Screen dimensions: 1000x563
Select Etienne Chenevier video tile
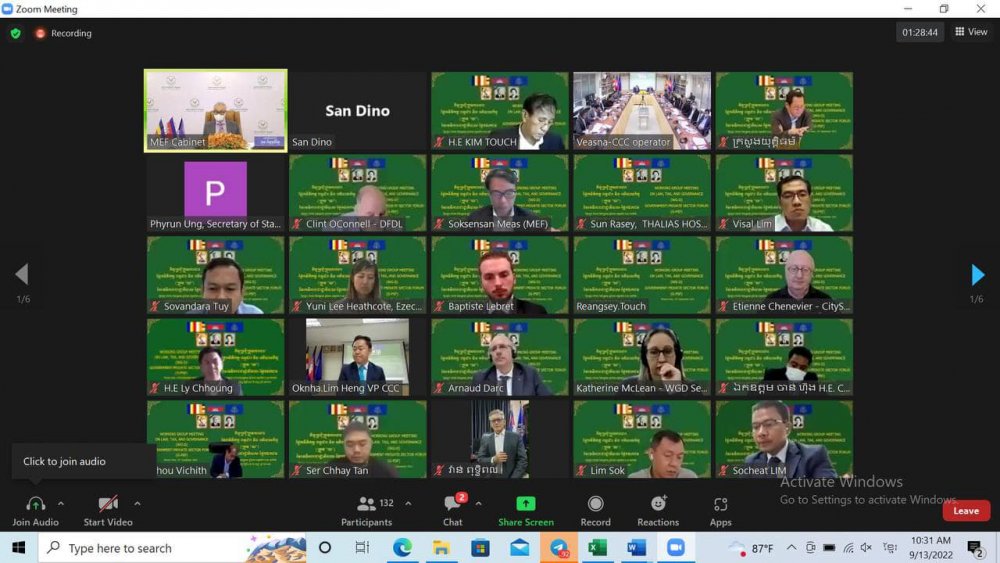point(784,275)
